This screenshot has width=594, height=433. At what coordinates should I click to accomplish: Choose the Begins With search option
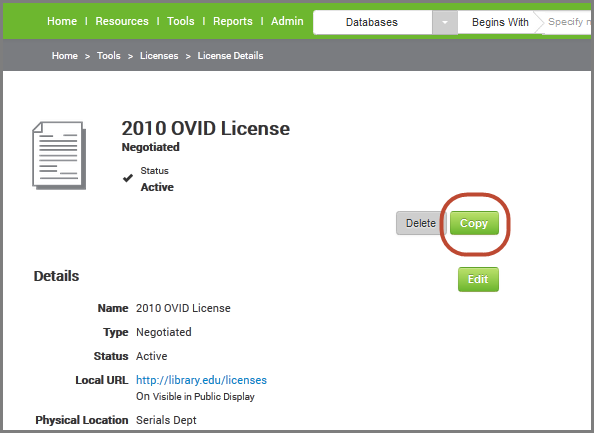pyautogui.click(x=500, y=22)
